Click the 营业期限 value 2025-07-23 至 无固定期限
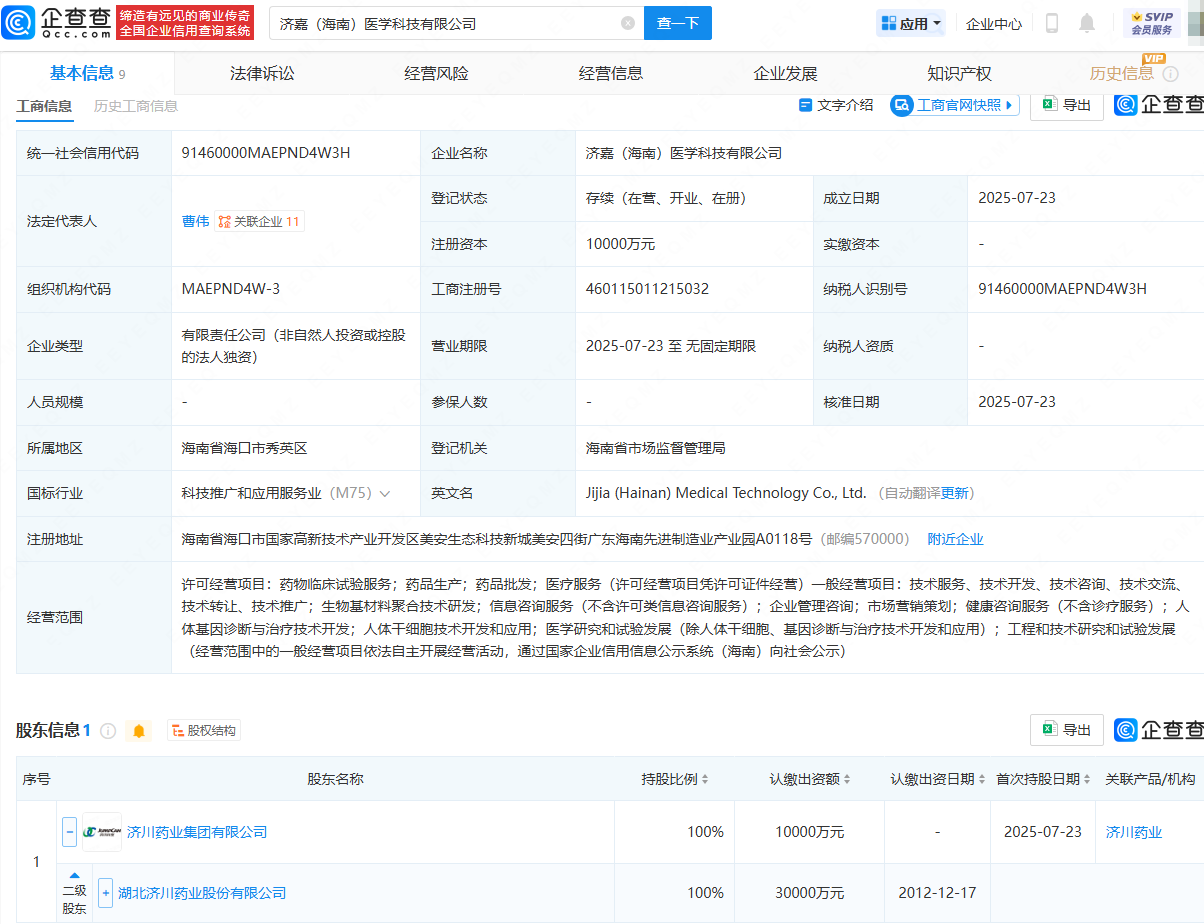The height and width of the screenshot is (924, 1204). tap(671, 346)
